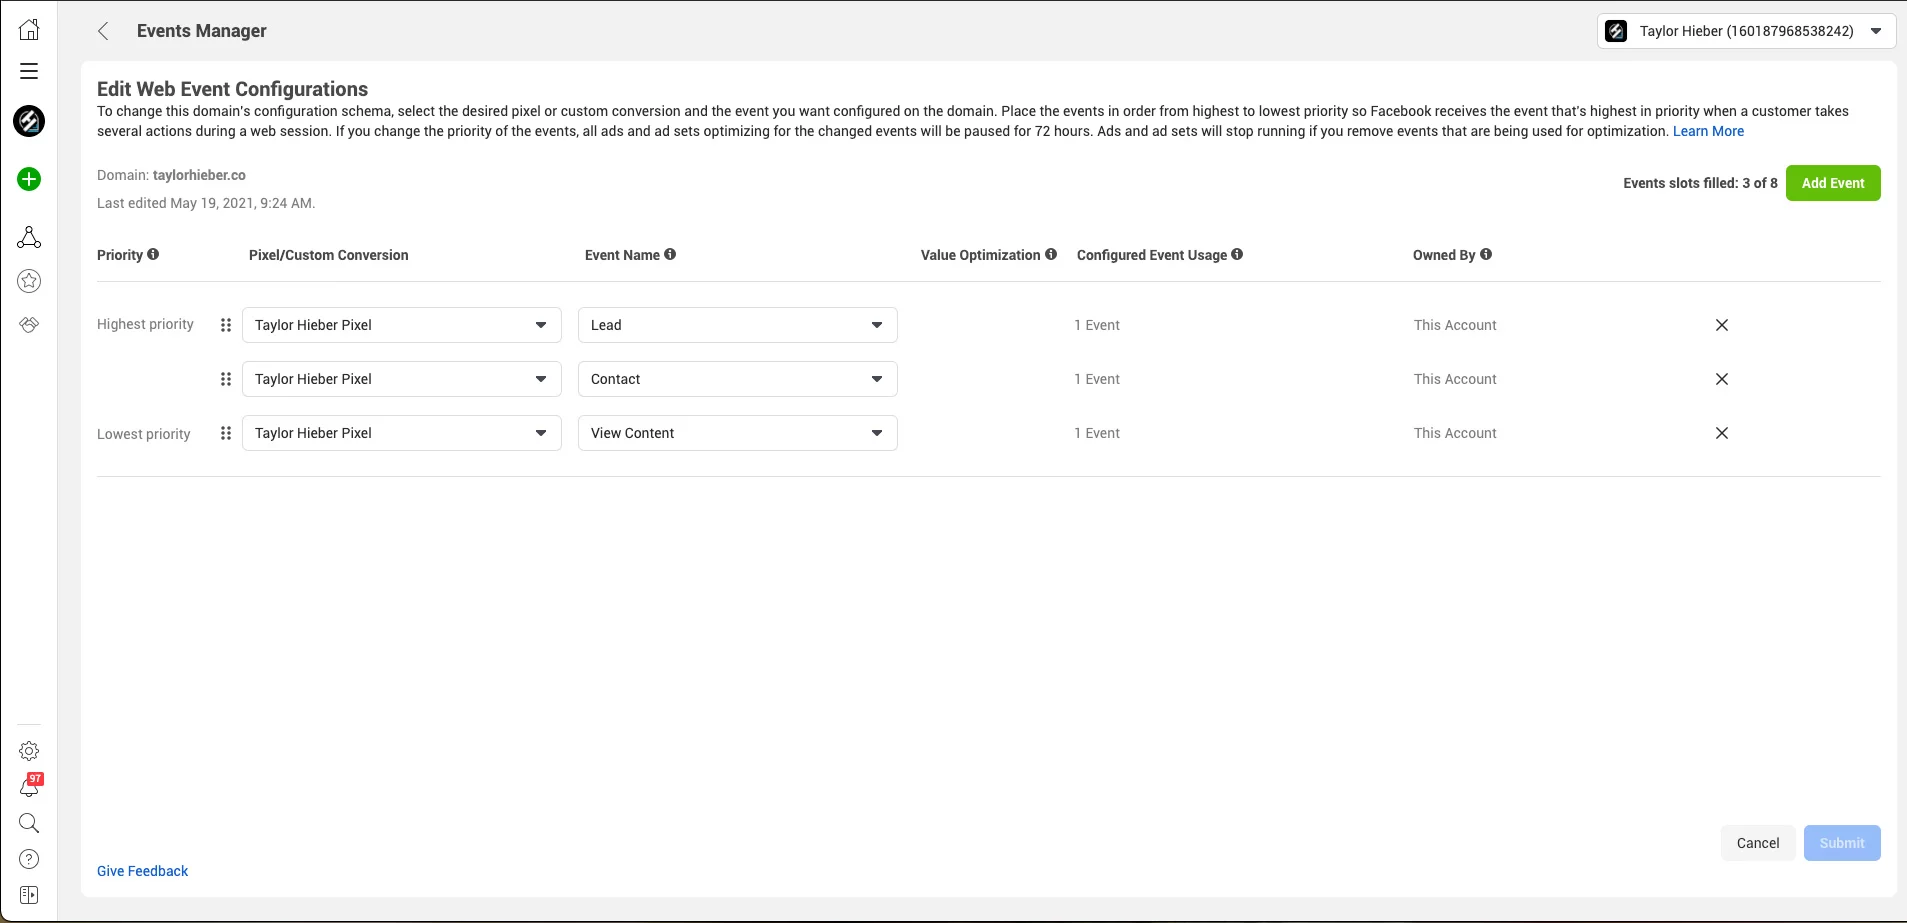Viewport: 1907px width, 923px height.
Task: Click the Cancel button
Action: coord(1757,843)
